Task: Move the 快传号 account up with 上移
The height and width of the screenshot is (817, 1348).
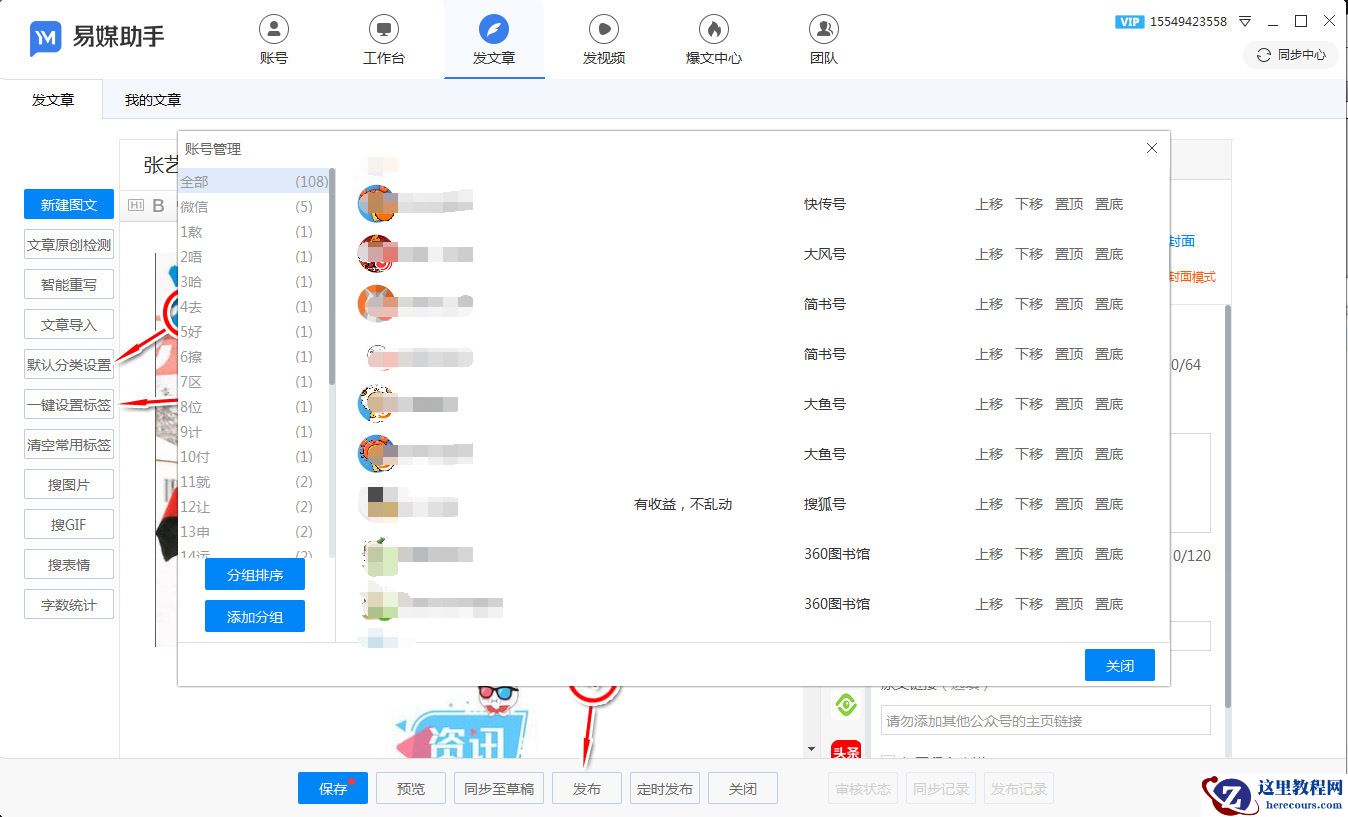Action: [x=989, y=204]
